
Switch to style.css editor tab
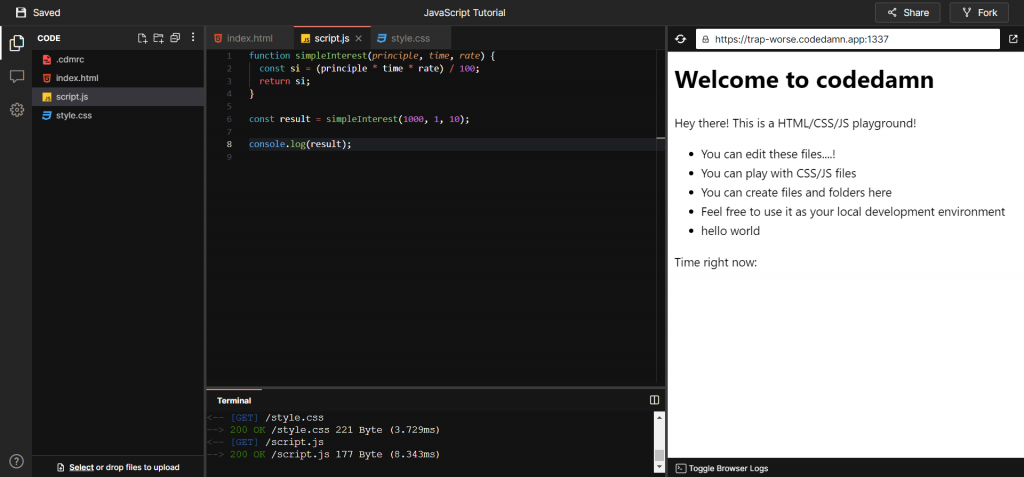coord(410,39)
